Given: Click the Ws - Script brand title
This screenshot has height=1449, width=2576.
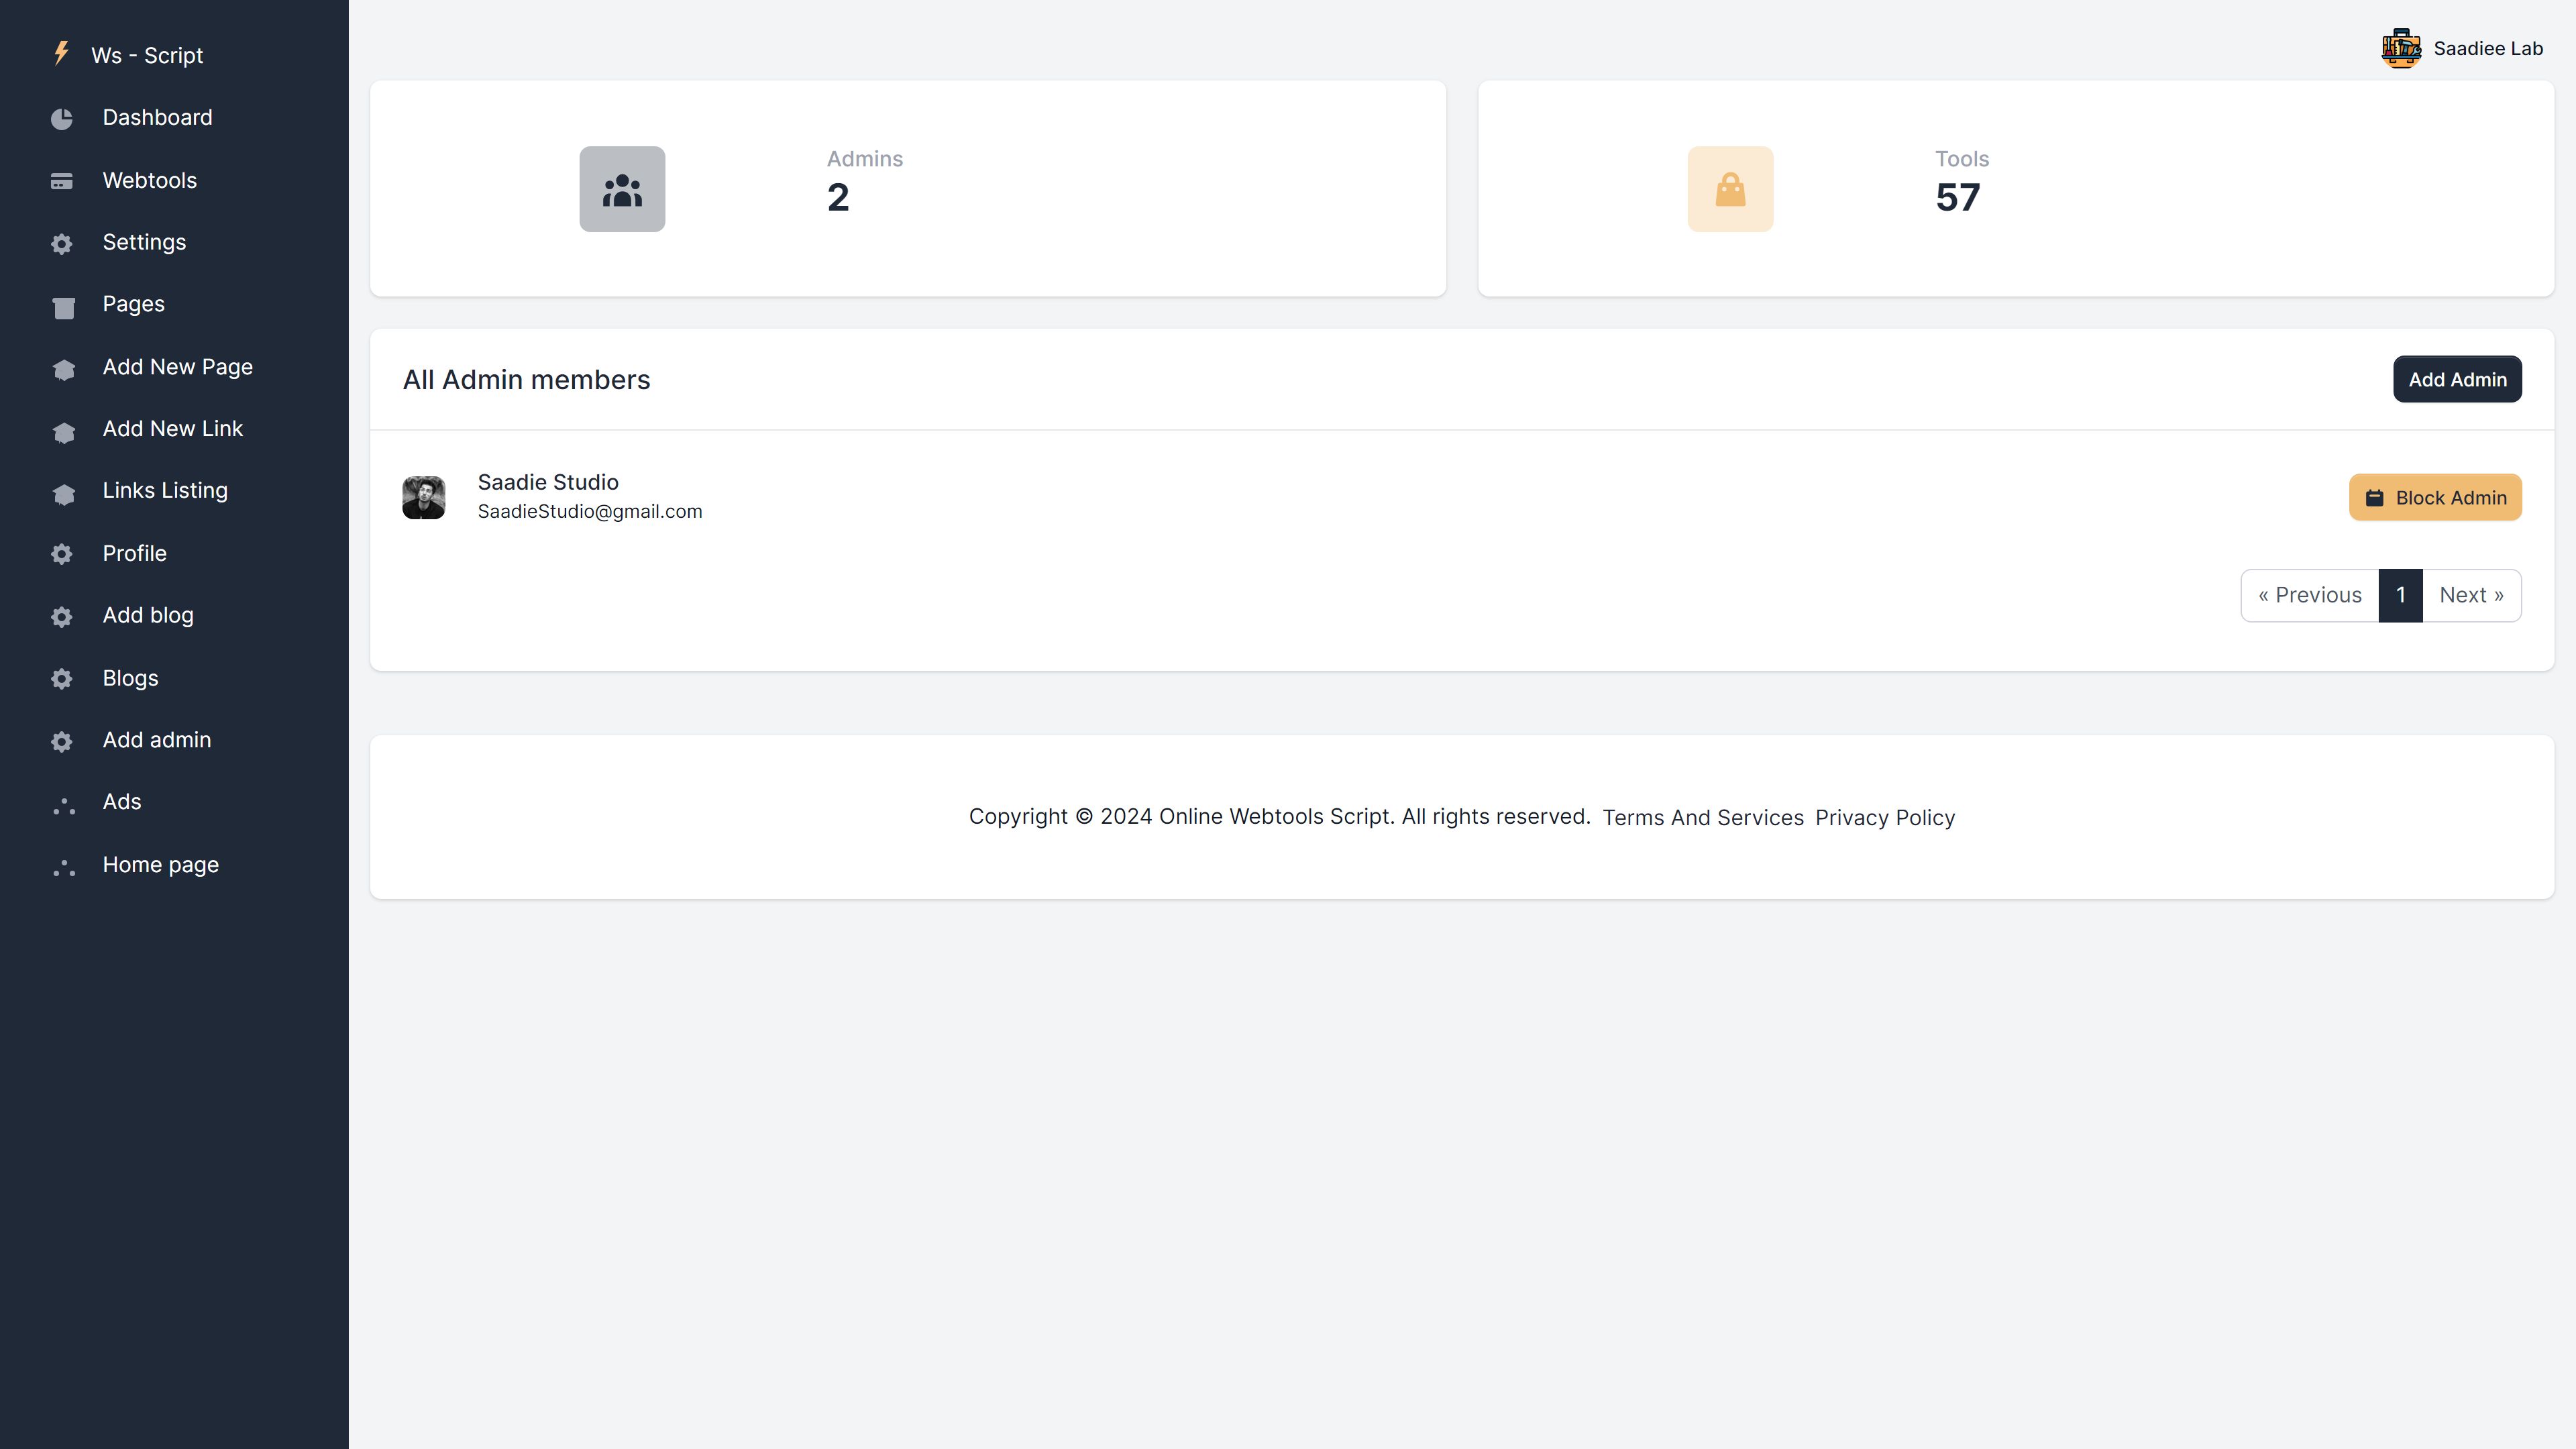Looking at the screenshot, I should [x=147, y=55].
